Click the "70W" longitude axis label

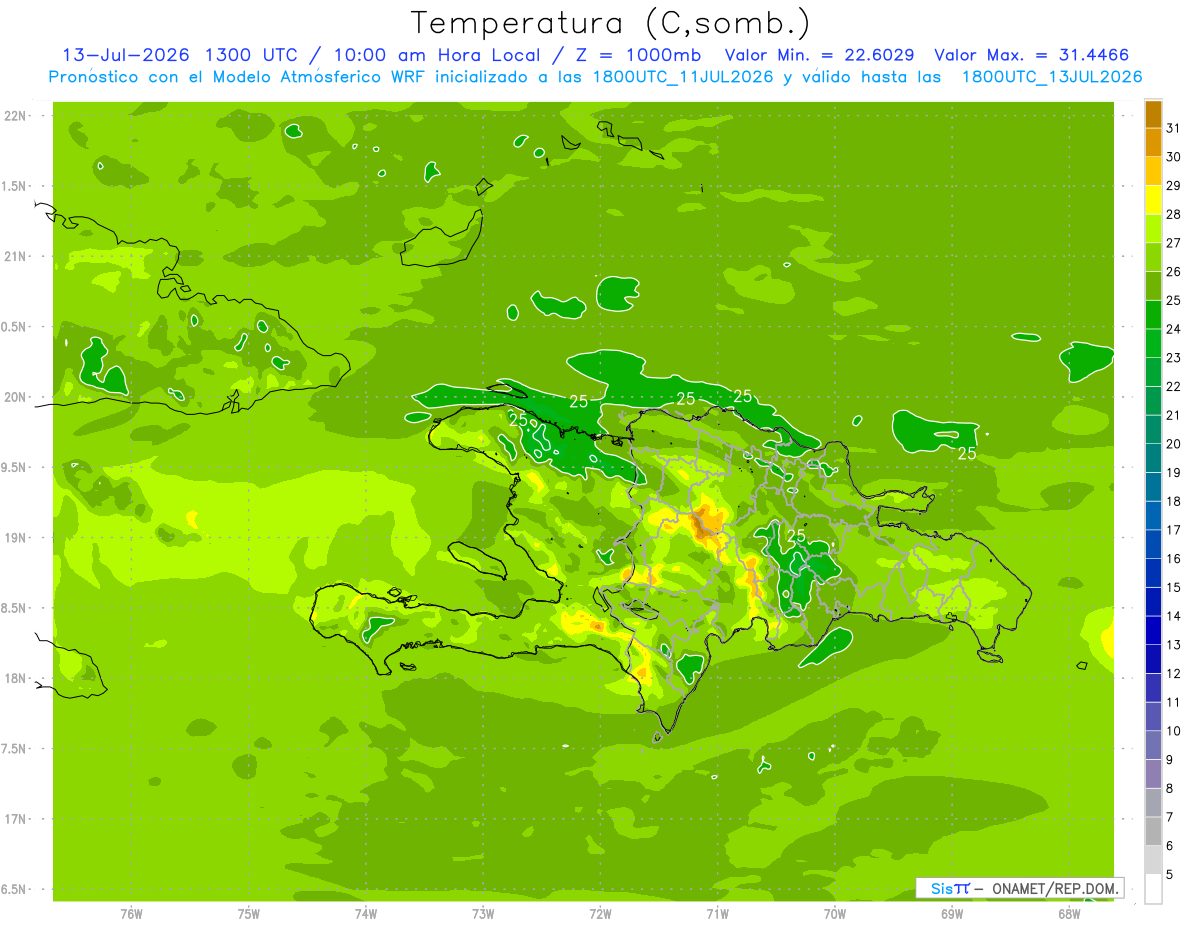(x=834, y=914)
